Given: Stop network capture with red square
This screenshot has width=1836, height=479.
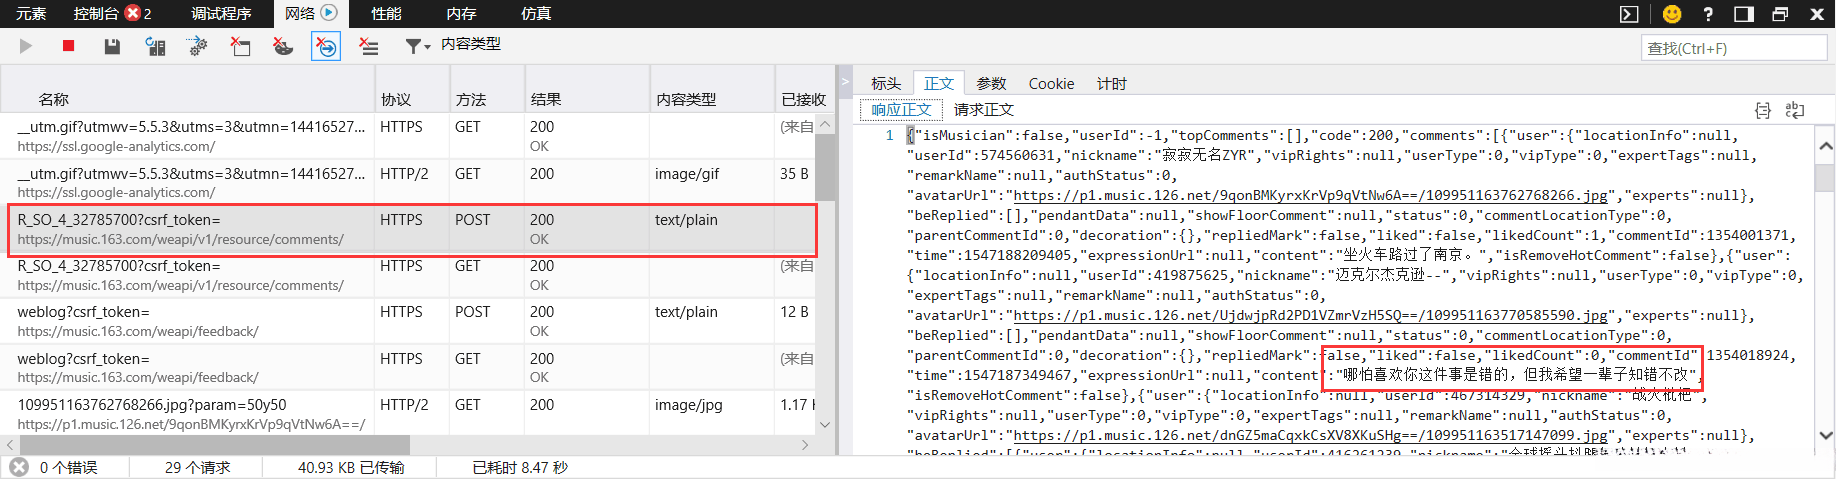Looking at the screenshot, I should (x=69, y=46).
